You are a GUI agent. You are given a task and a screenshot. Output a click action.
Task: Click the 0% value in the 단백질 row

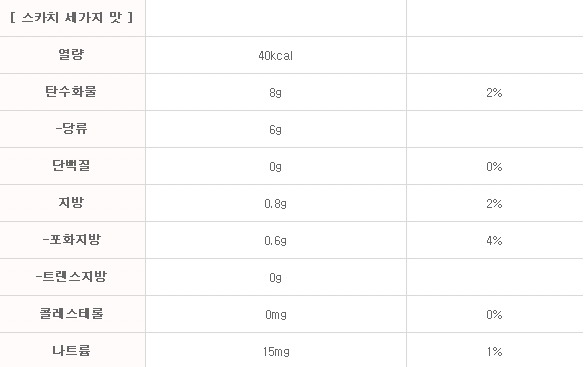pyautogui.click(x=494, y=166)
